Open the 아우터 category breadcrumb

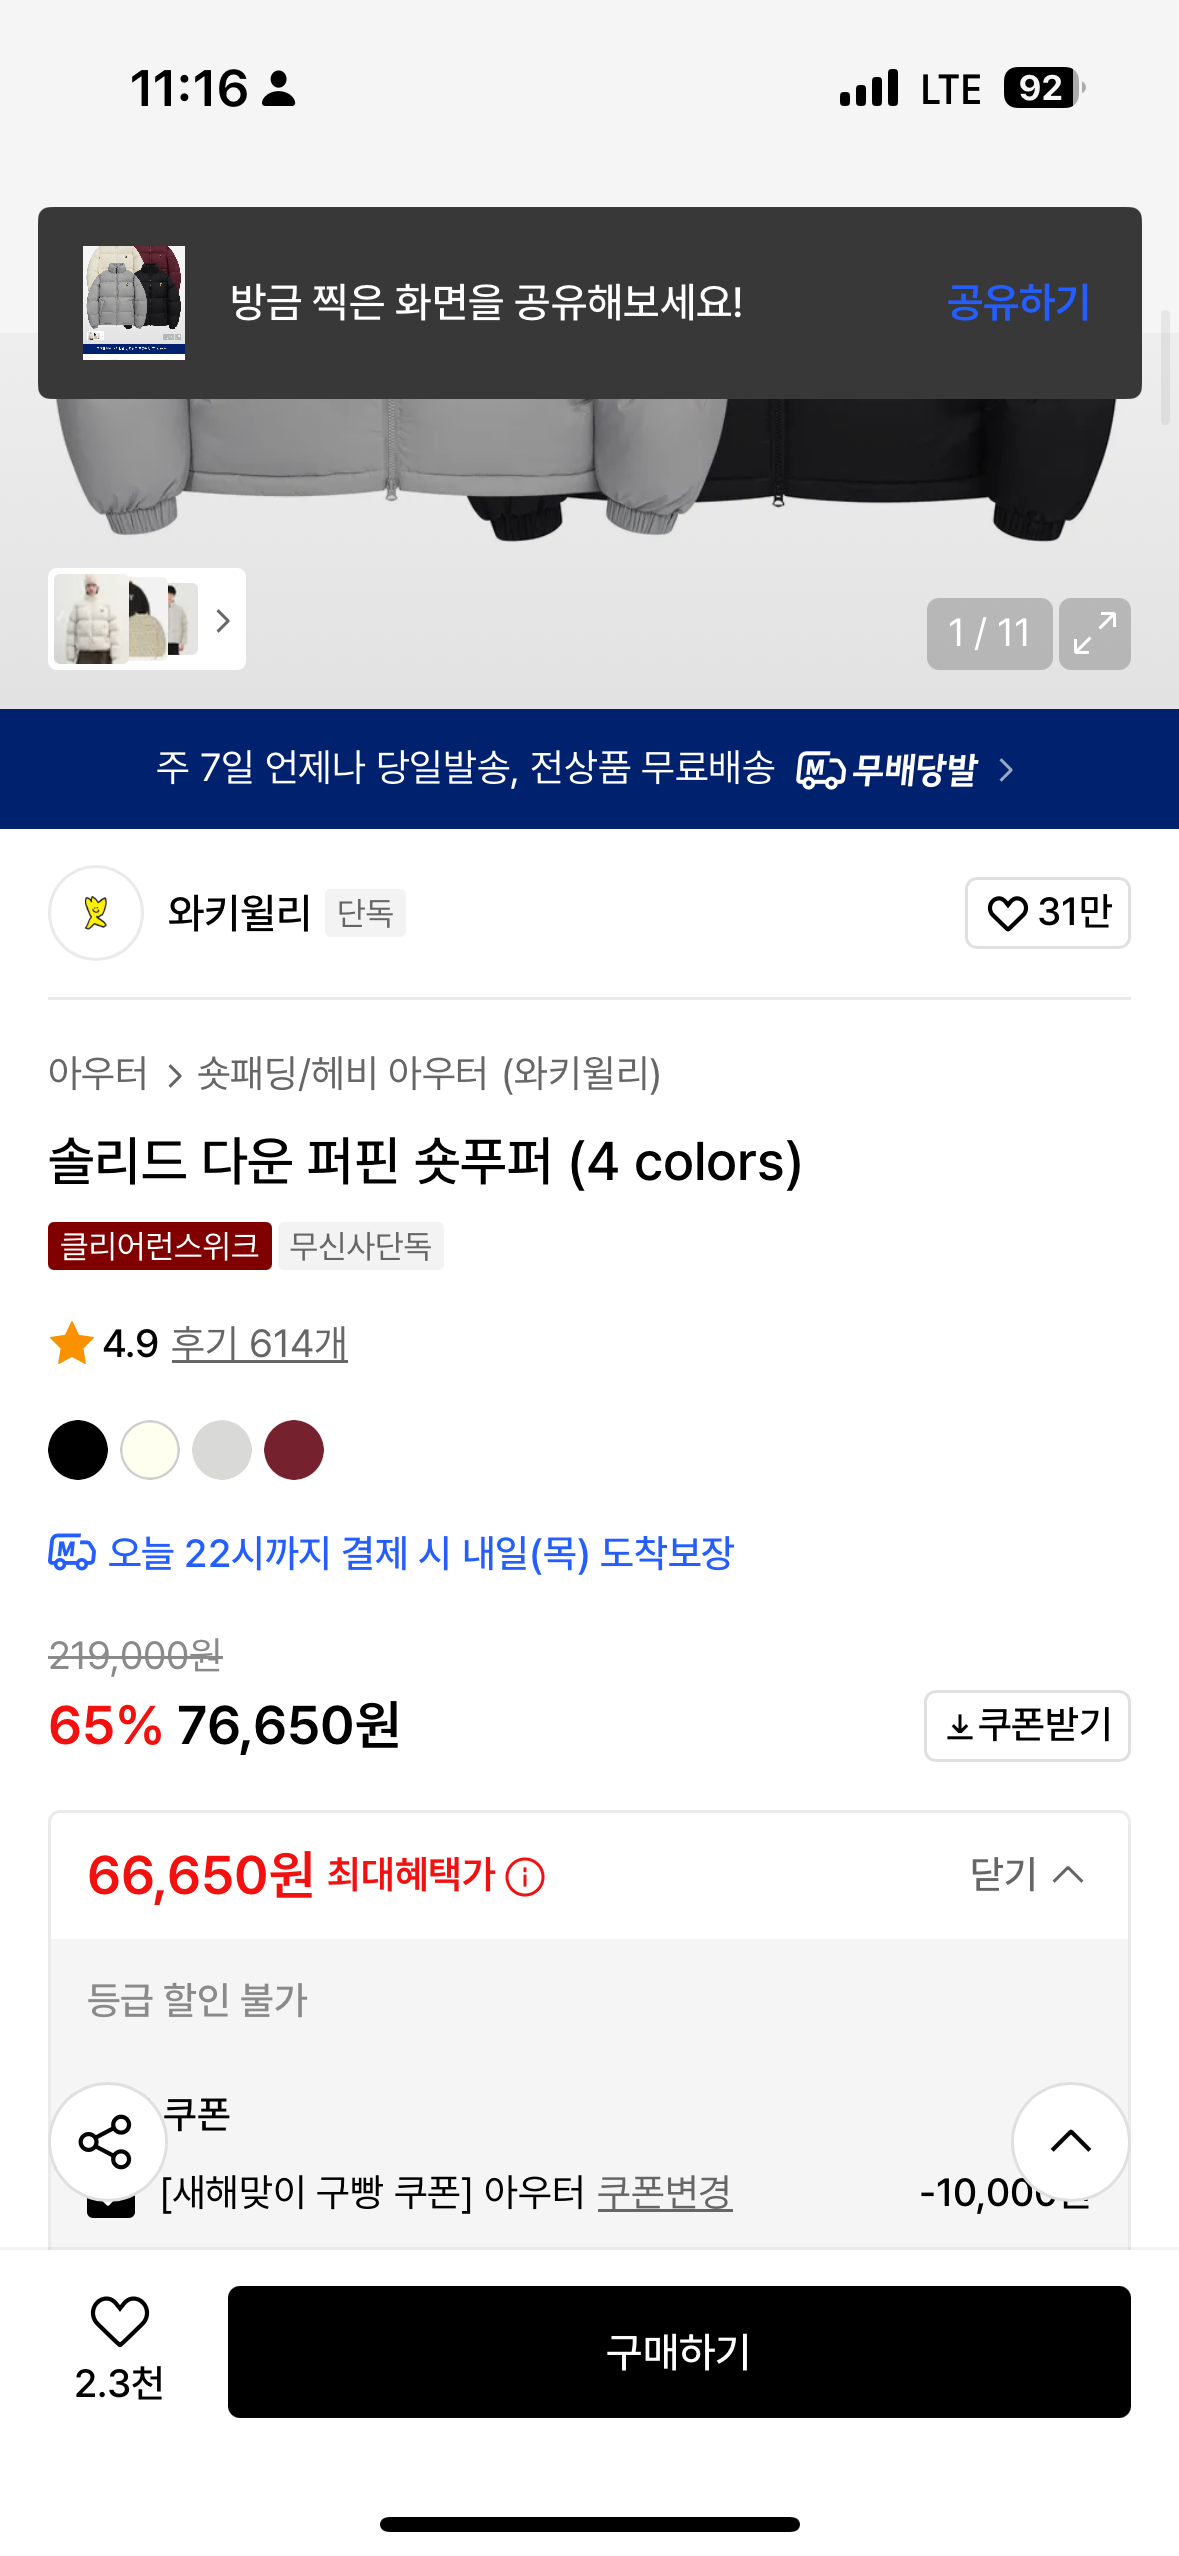click(x=98, y=1073)
